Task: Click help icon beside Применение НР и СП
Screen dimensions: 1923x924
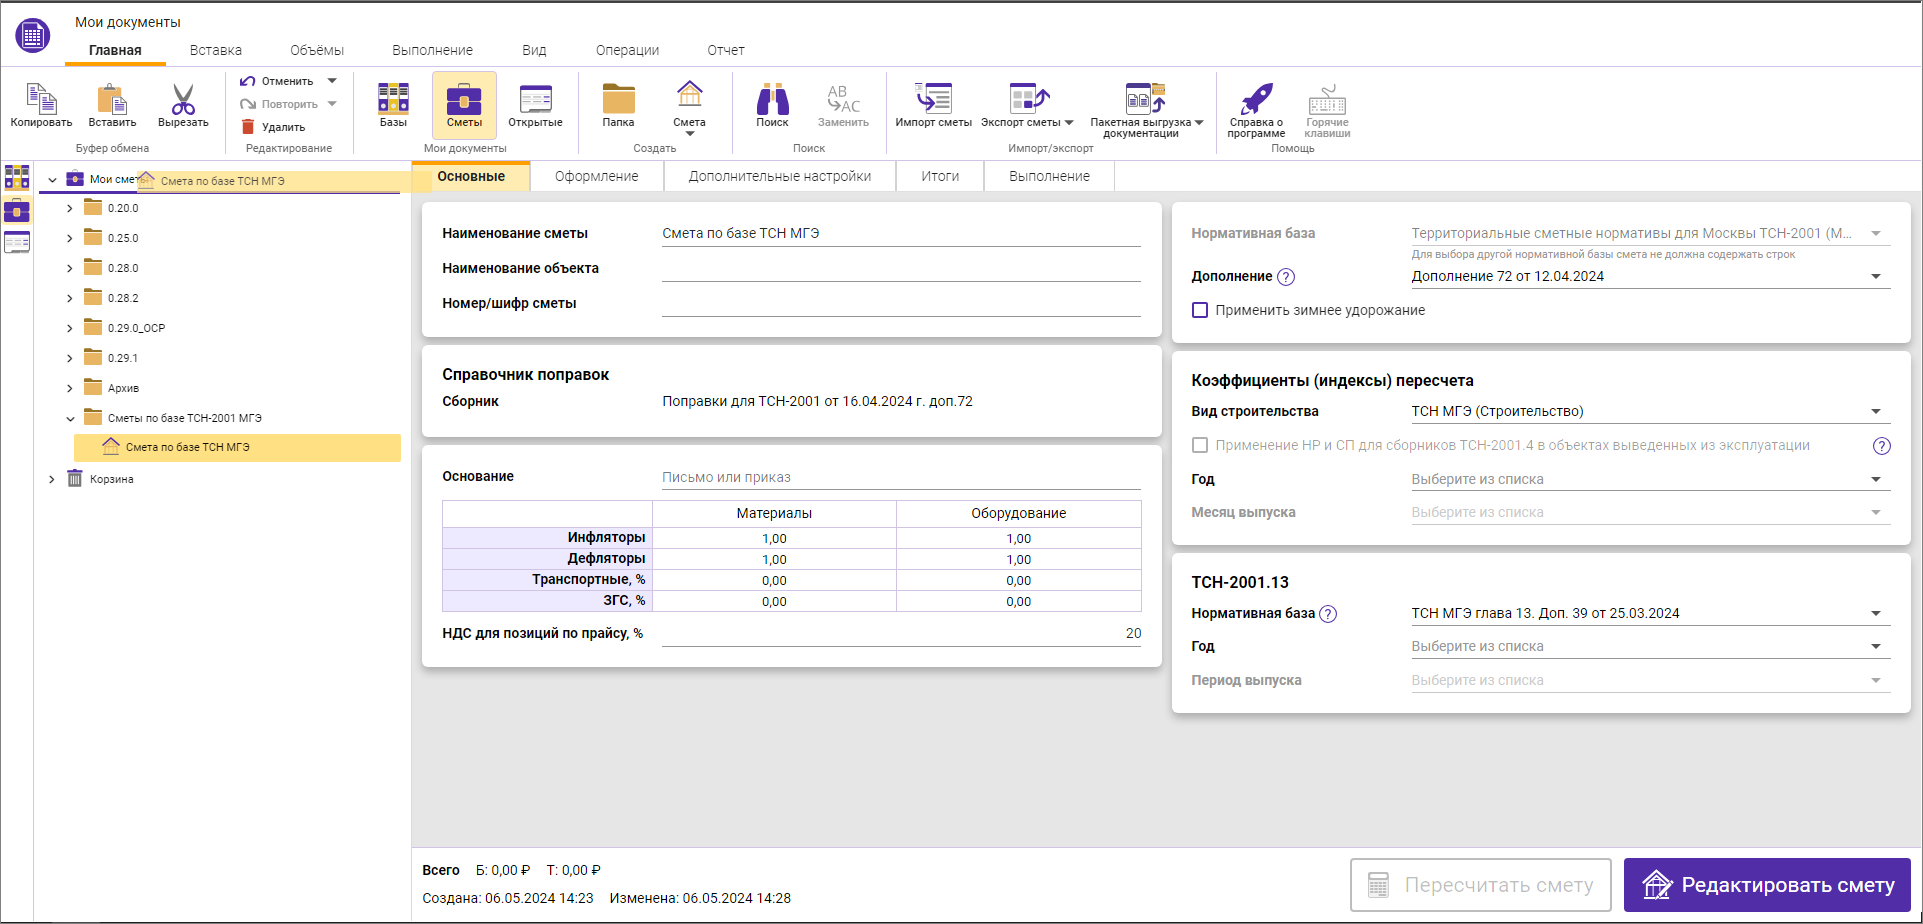Action: (x=1881, y=446)
